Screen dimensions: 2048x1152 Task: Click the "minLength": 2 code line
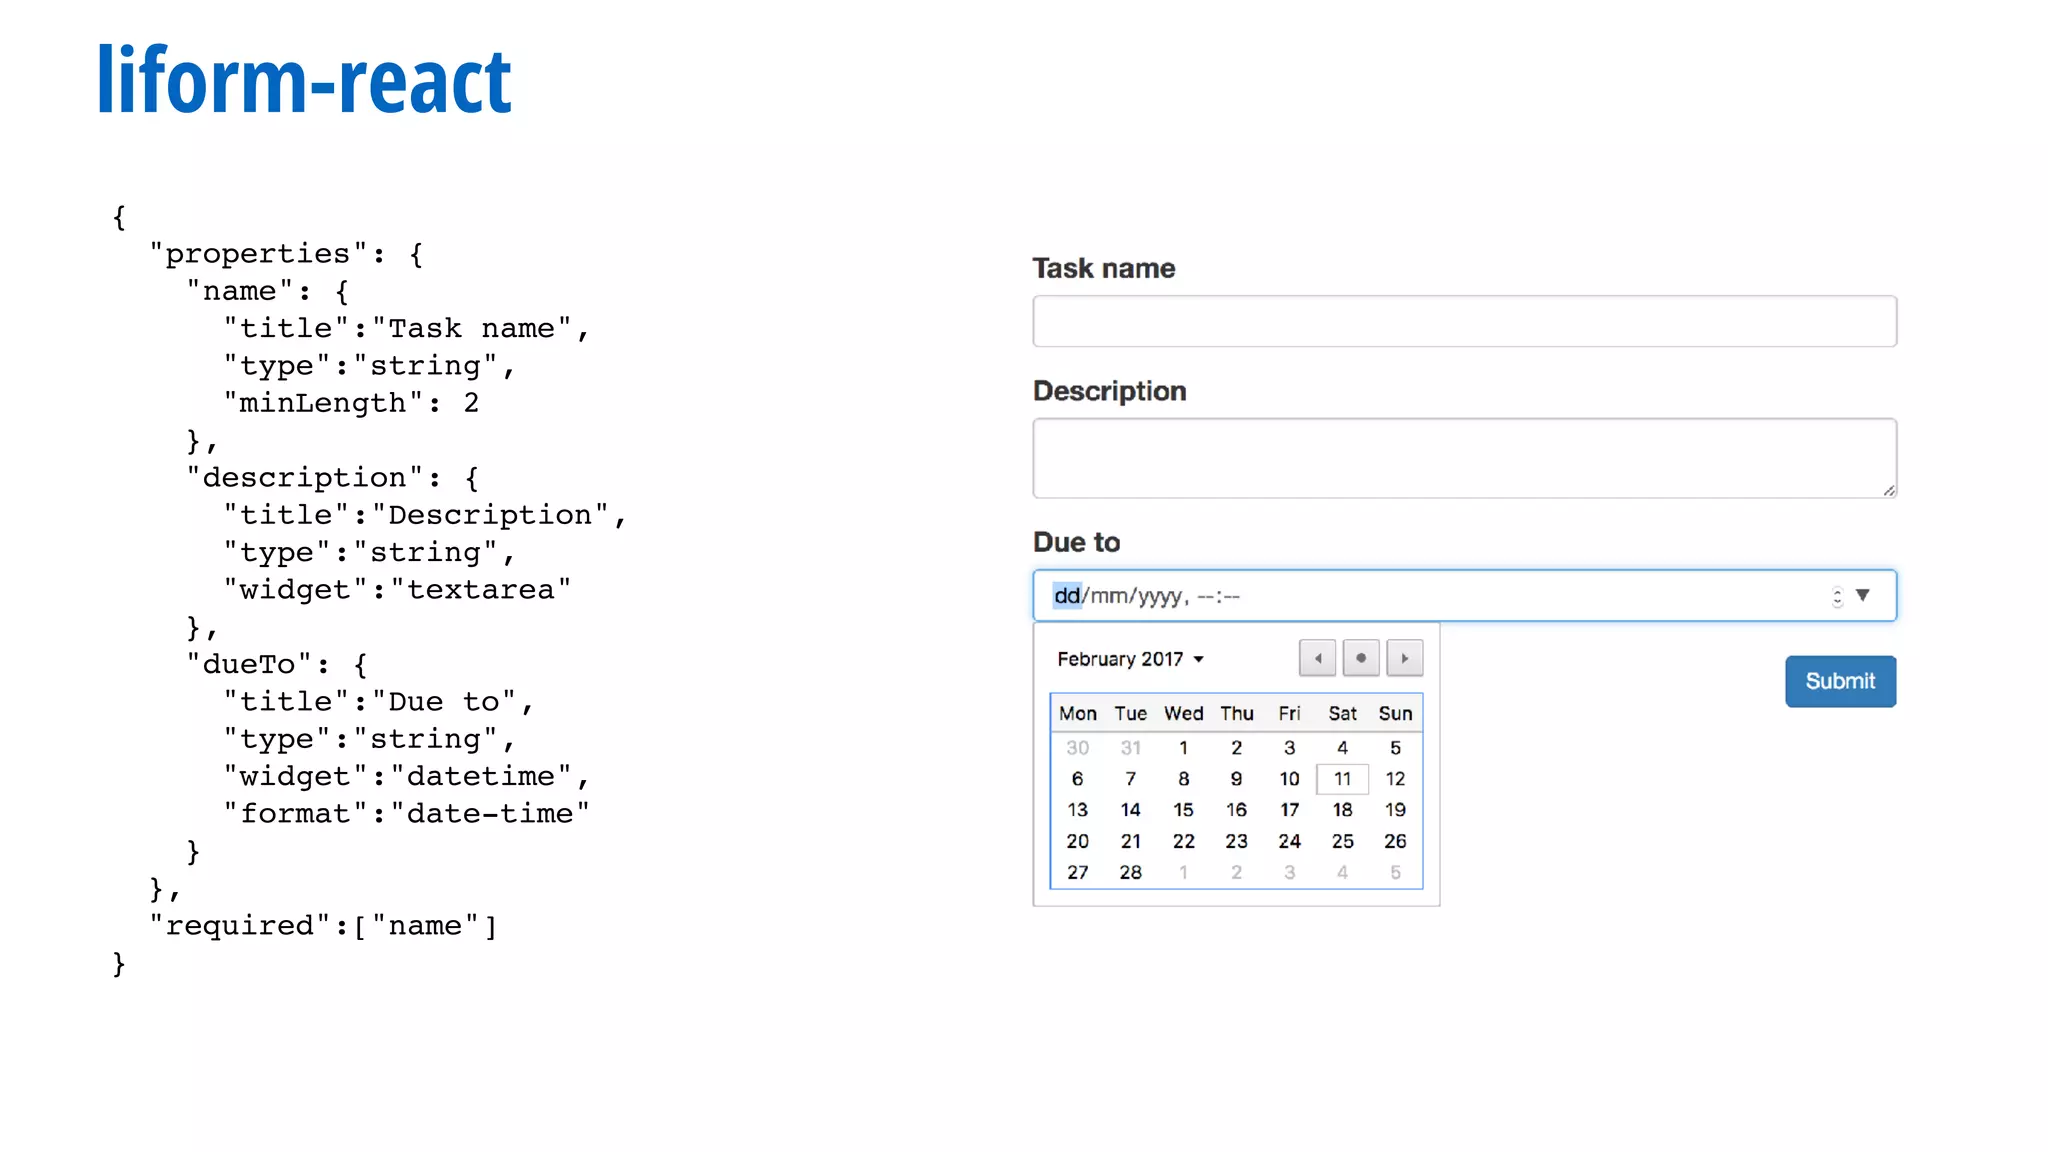(351, 403)
